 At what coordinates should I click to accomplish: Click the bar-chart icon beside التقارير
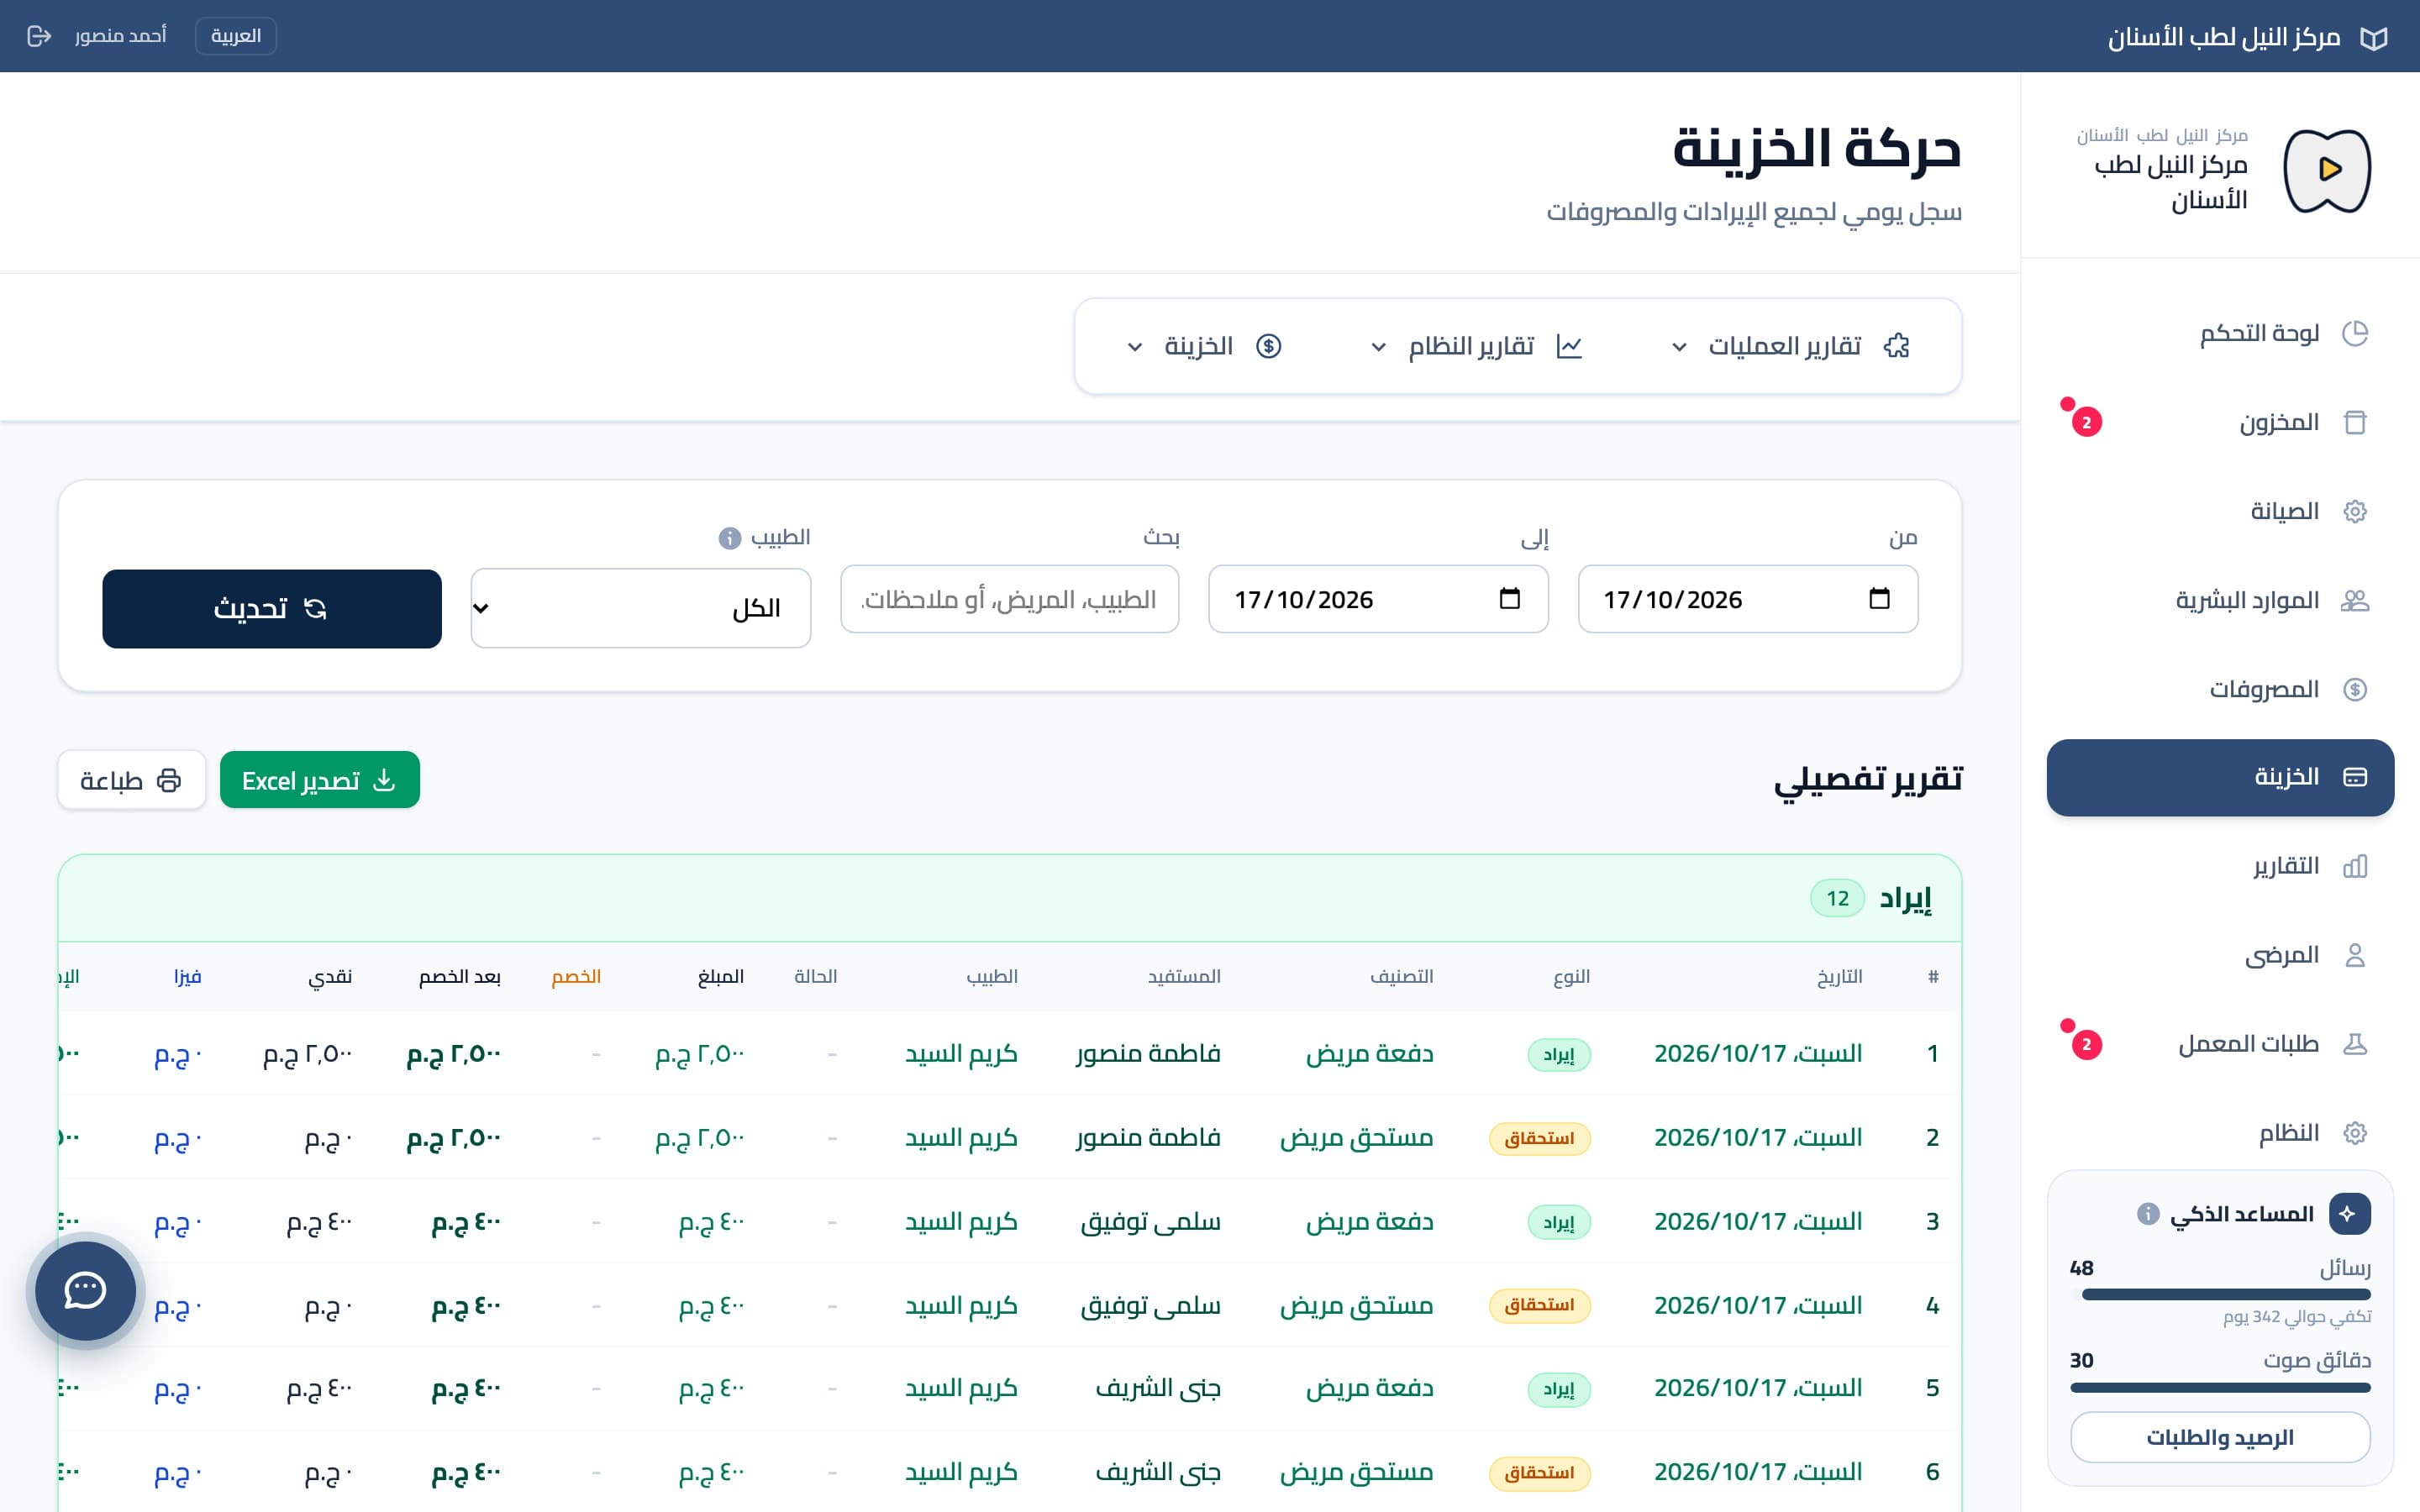pos(2355,866)
